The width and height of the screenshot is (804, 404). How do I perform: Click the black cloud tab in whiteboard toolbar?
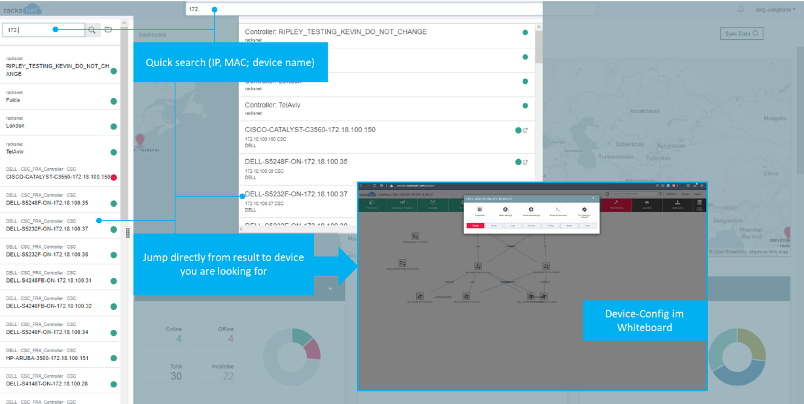click(647, 205)
